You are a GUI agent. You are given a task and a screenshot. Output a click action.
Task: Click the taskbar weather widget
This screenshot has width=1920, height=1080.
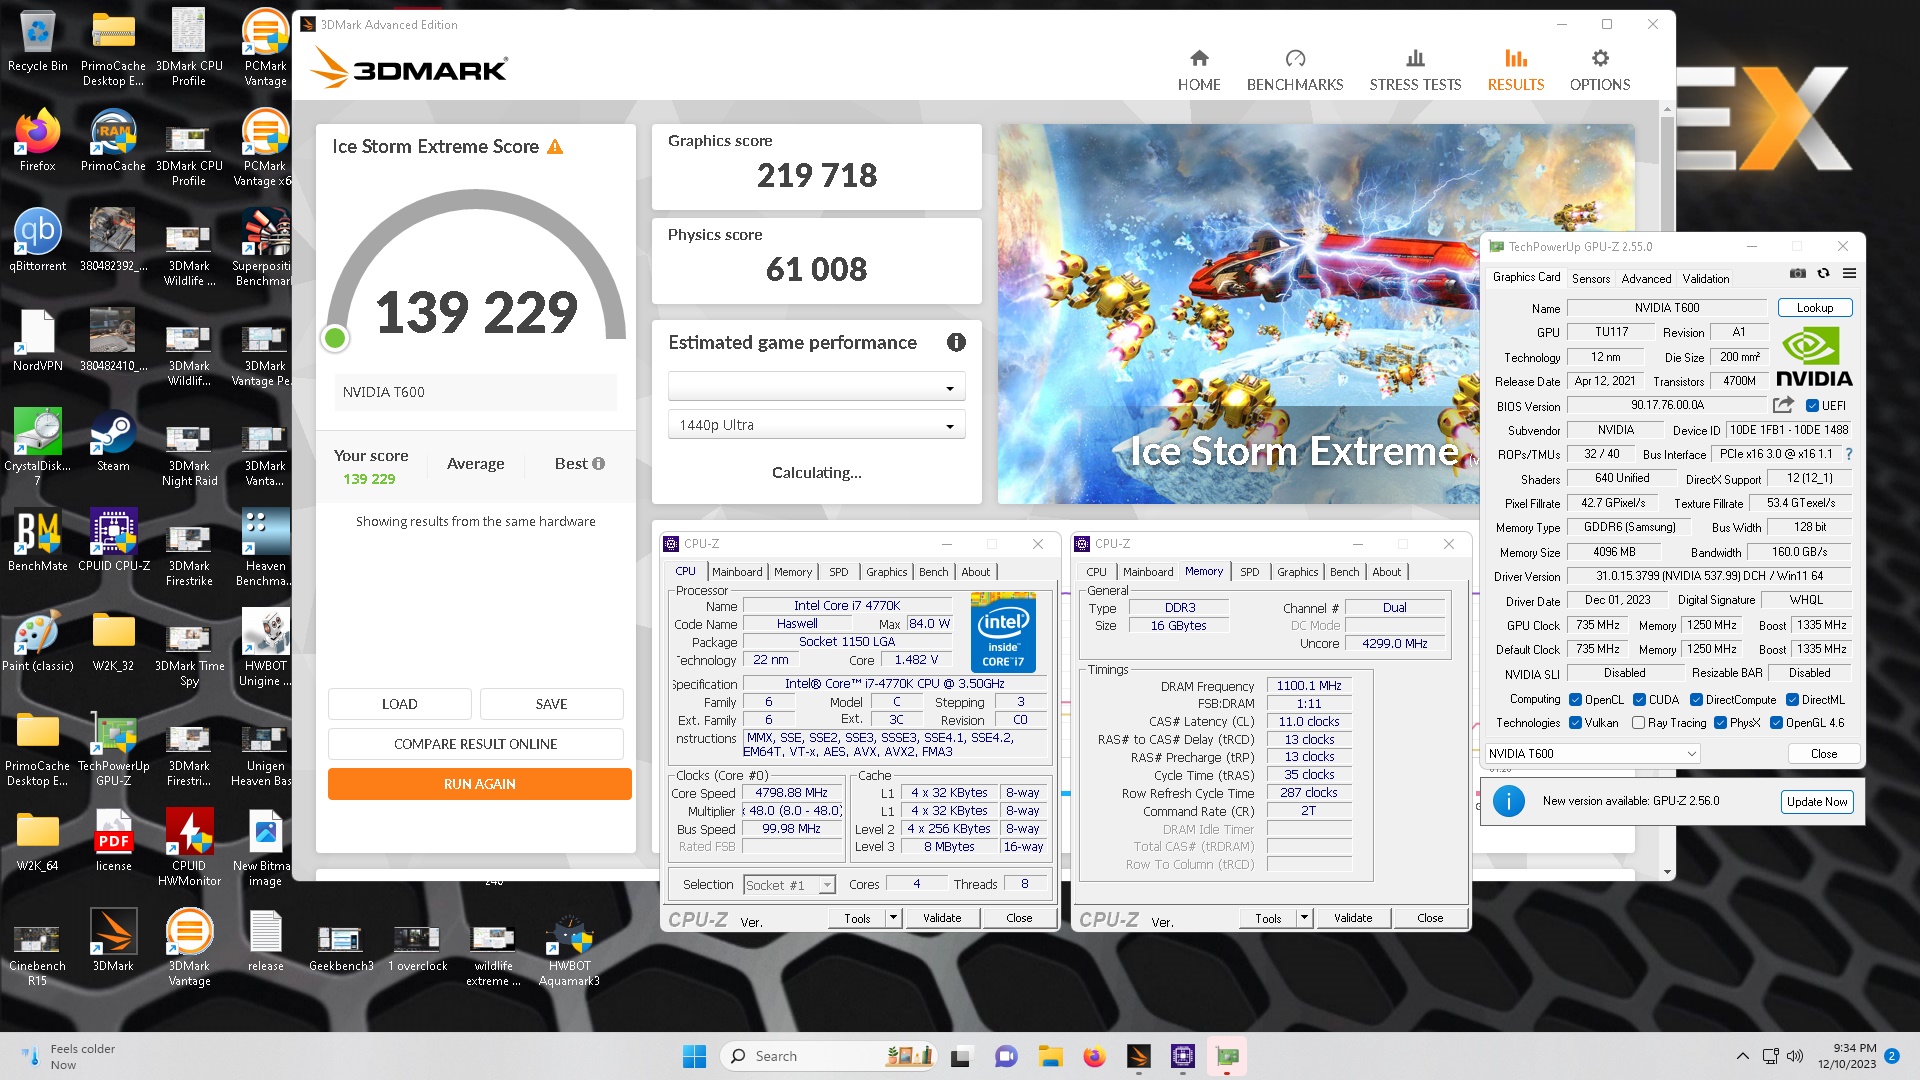point(68,1056)
